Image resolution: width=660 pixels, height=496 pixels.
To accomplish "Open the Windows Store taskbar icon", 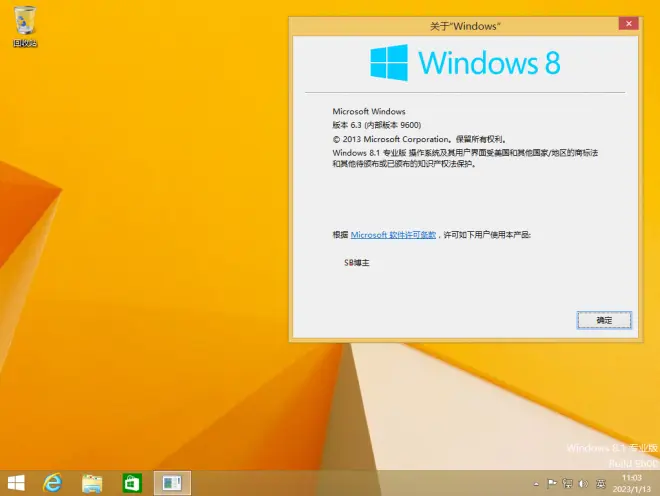I will click(132, 483).
